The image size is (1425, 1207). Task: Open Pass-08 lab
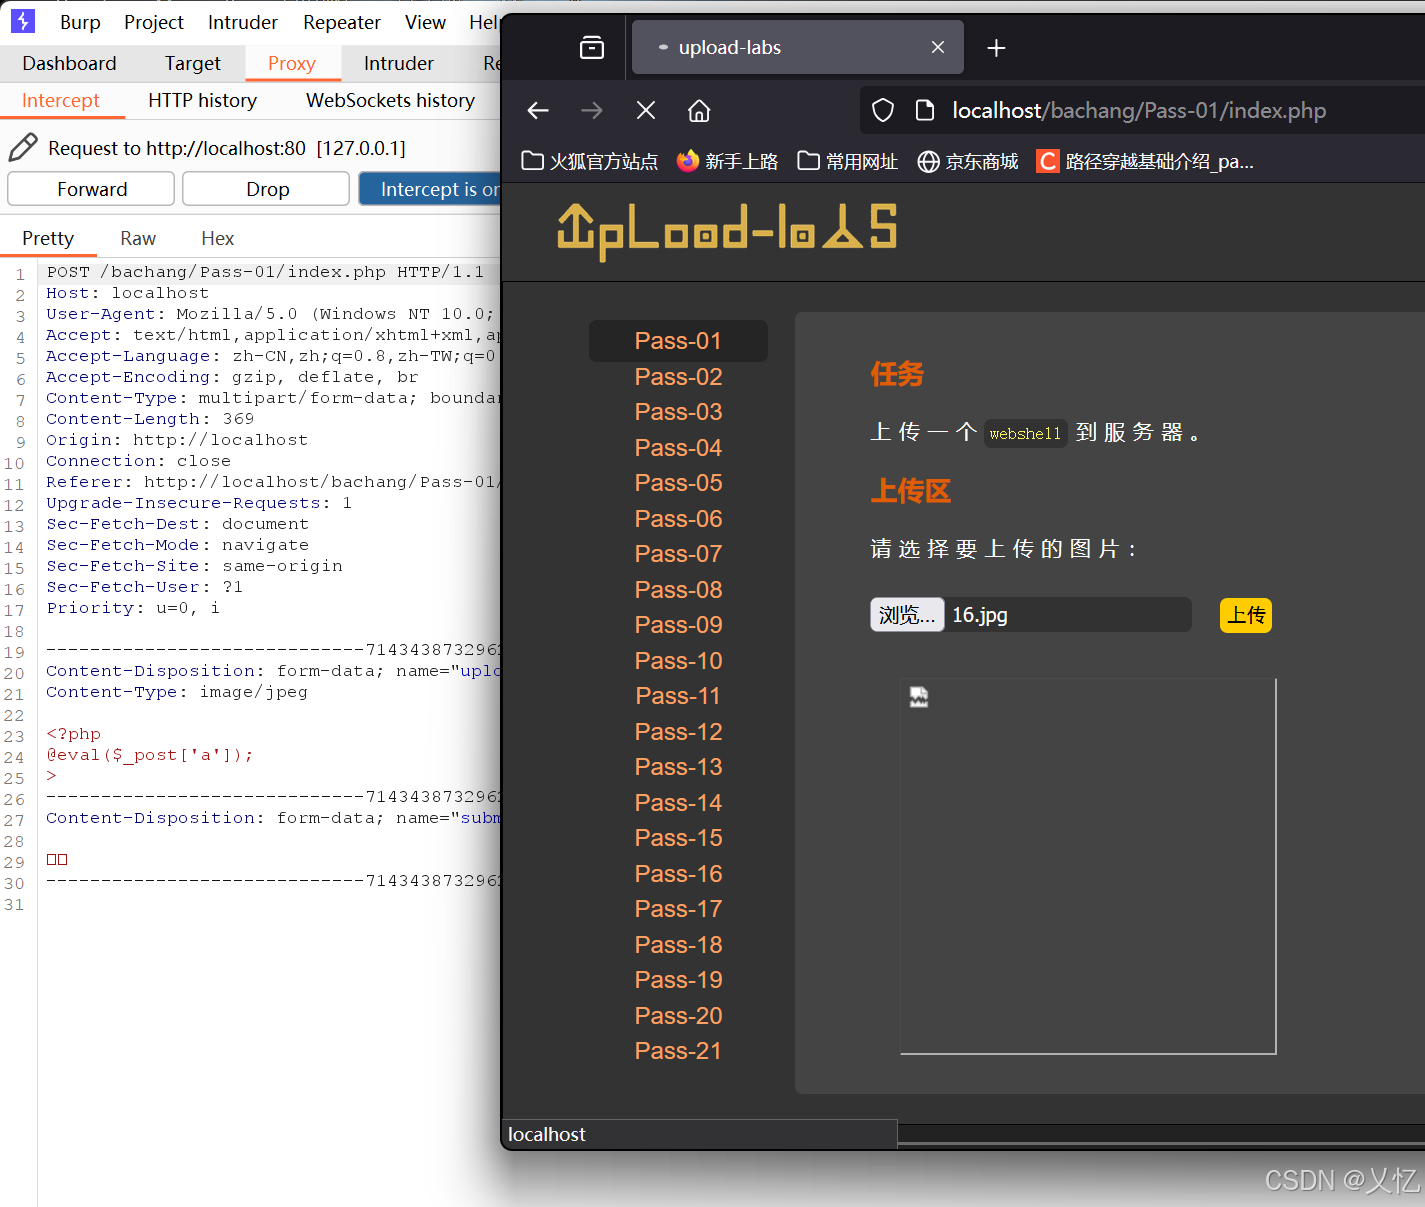coord(678,590)
